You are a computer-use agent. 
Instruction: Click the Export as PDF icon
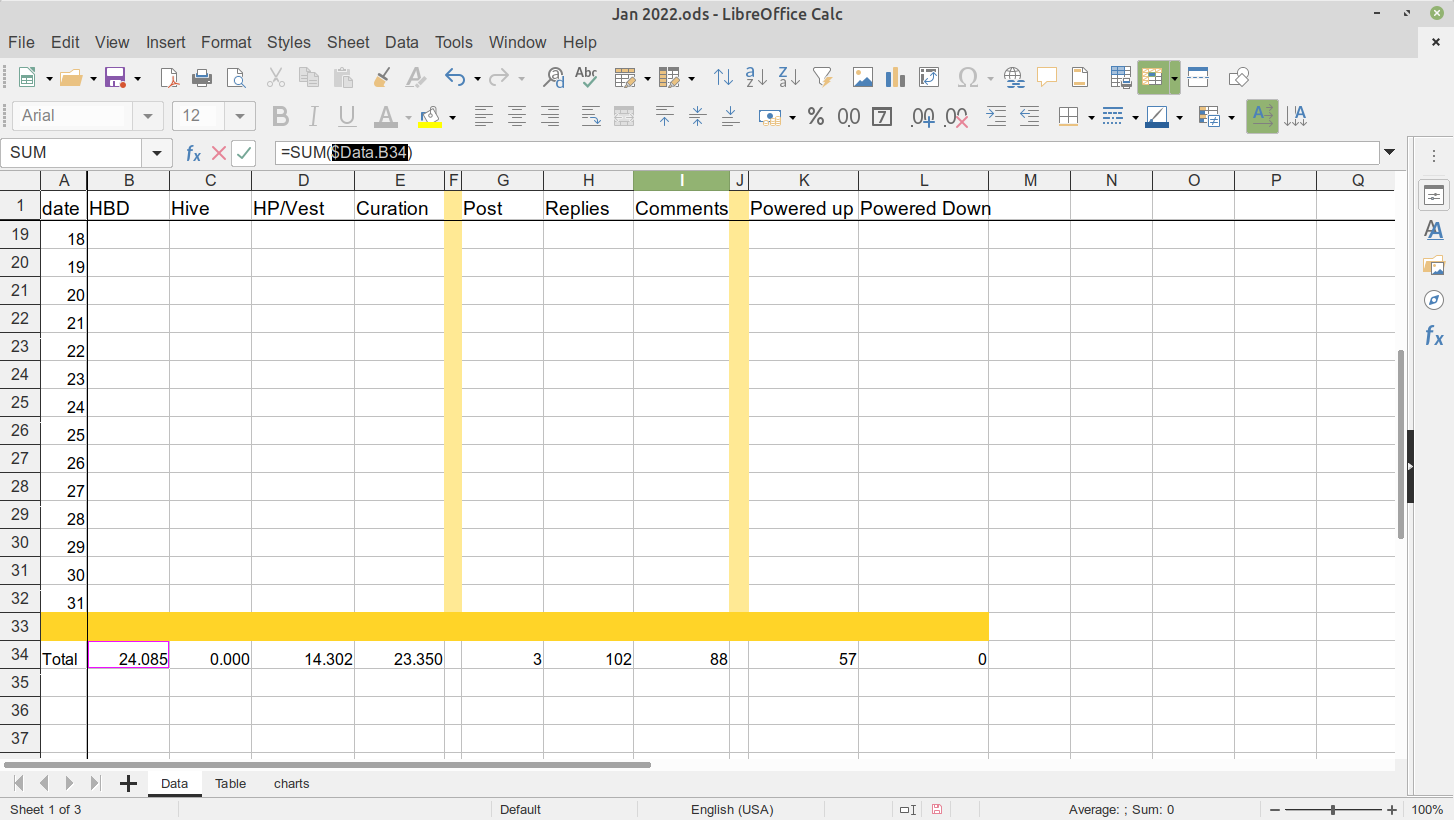click(170, 78)
